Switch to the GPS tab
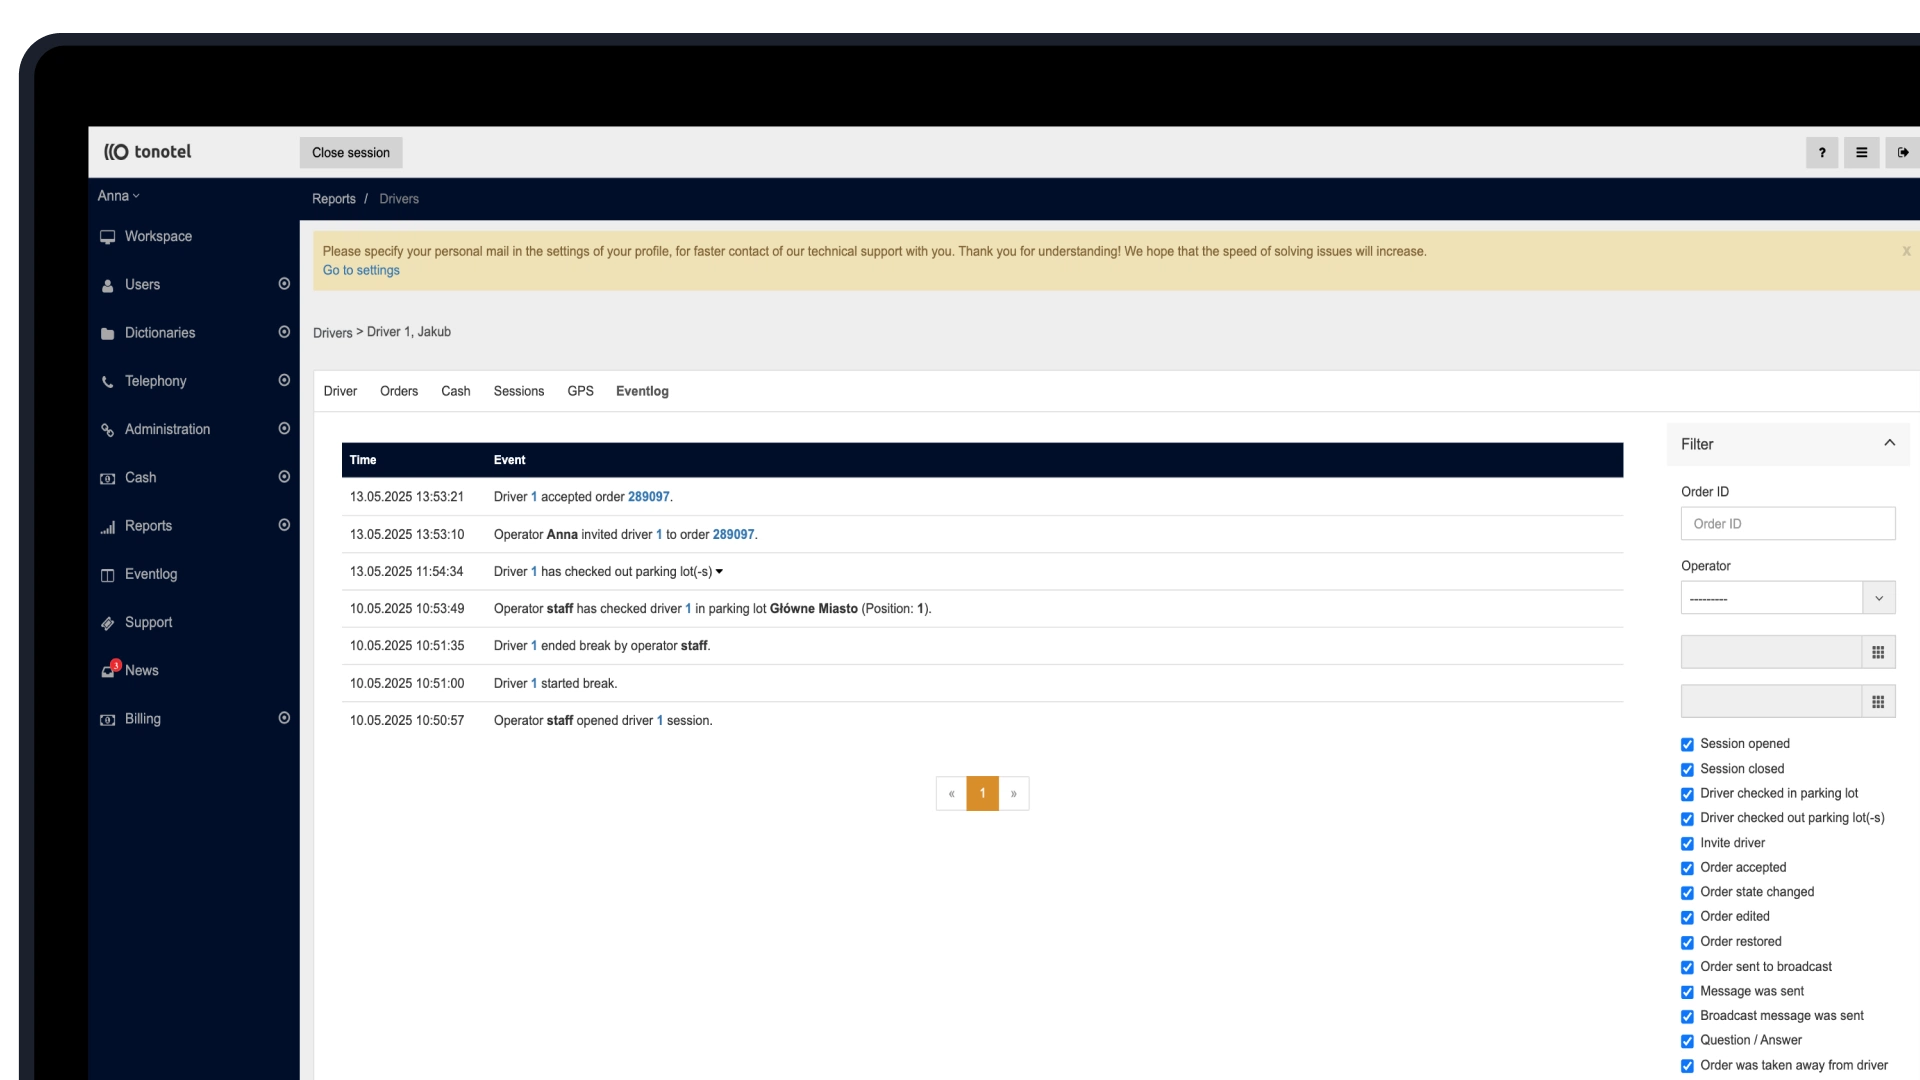 (580, 391)
